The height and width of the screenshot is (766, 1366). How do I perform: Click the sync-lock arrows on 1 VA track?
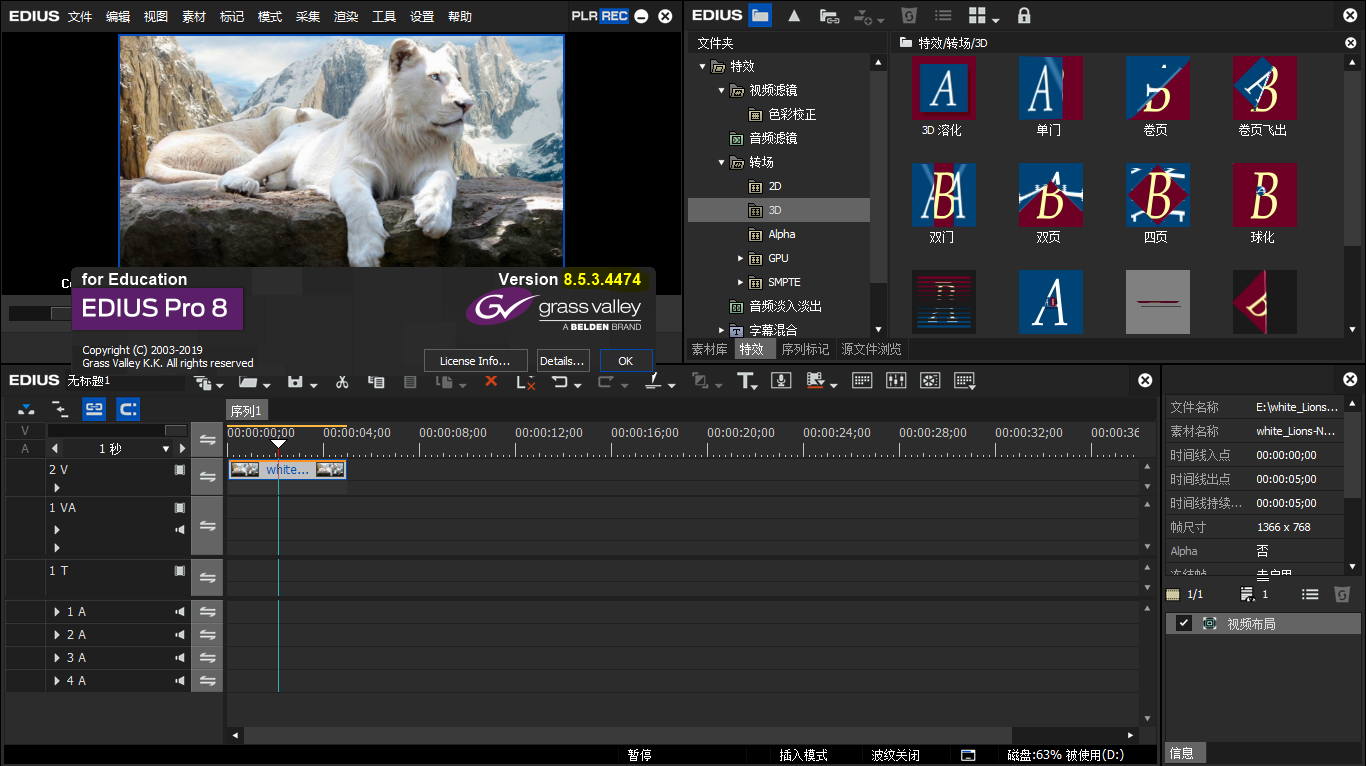(x=207, y=527)
